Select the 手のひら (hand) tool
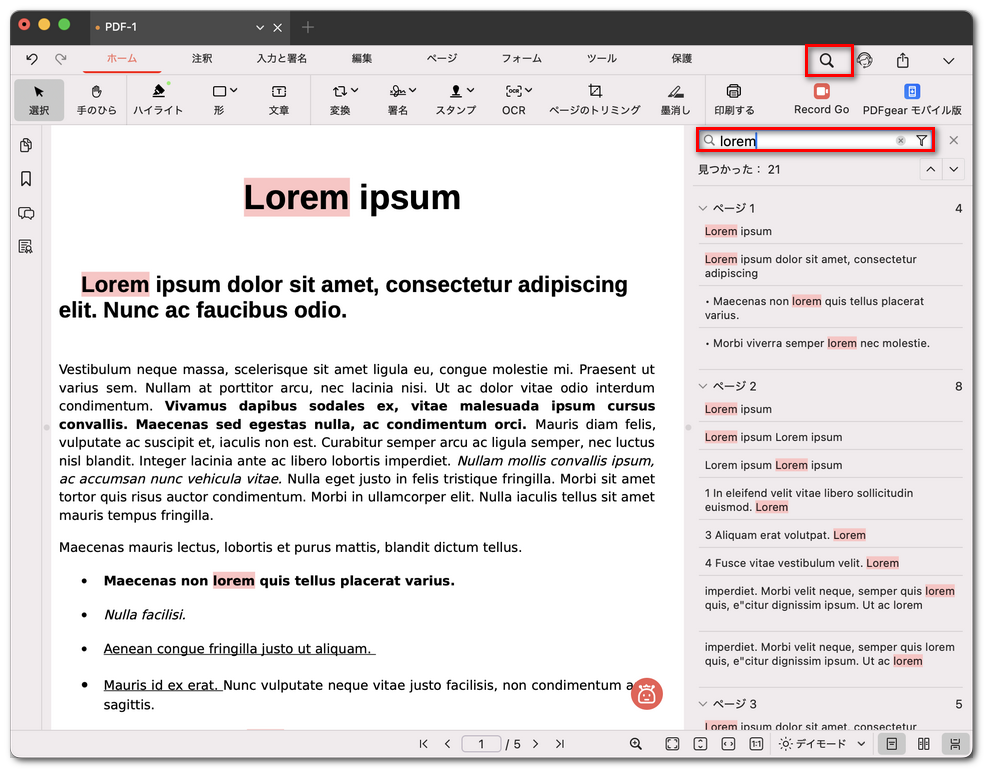 [x=96, y=100]
